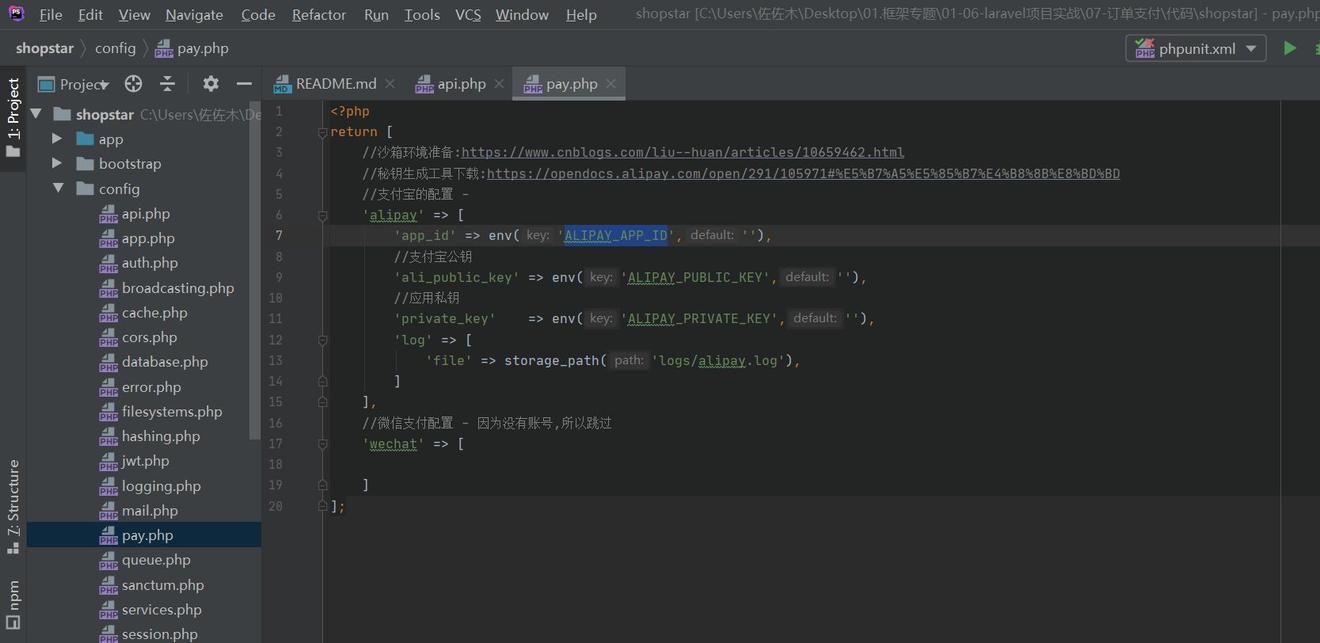Click the opendocs.alipay.com URL in comment
1320x643 pixels.
pyautogui.click(x=802, y=173)
